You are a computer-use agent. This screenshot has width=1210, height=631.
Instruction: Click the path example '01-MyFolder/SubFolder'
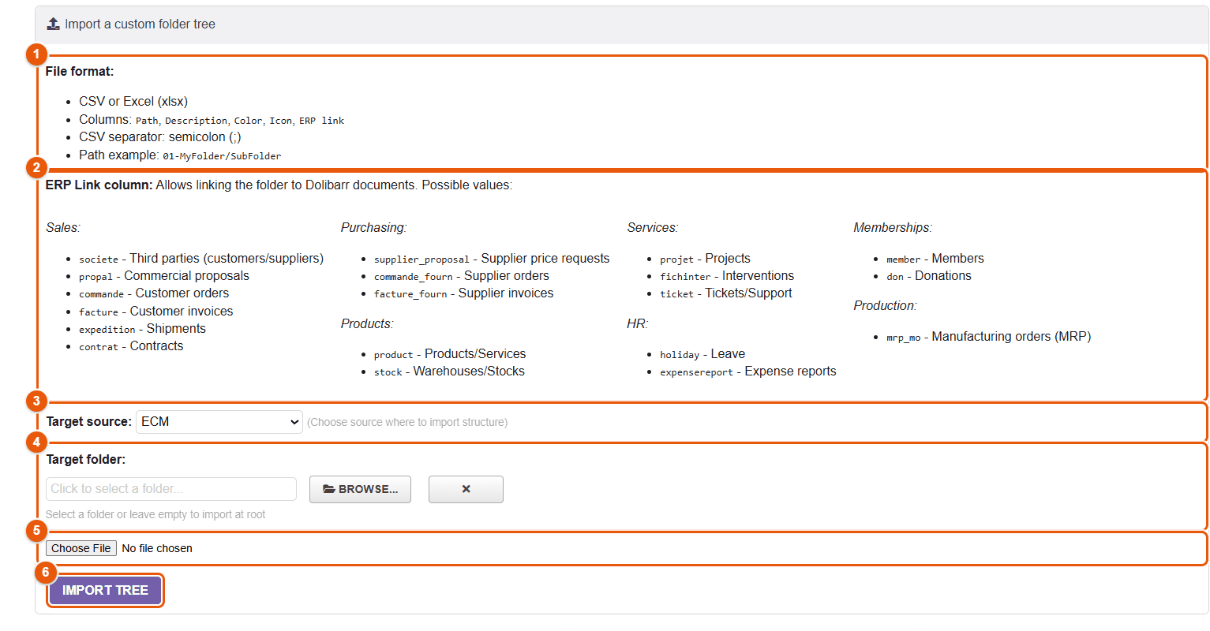pyautogui.click(x=222, y=156)
